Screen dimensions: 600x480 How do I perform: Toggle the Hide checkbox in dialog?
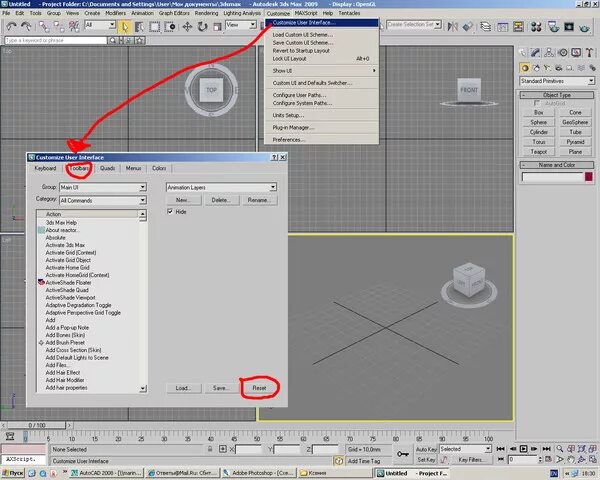click(x=170, y=211)
